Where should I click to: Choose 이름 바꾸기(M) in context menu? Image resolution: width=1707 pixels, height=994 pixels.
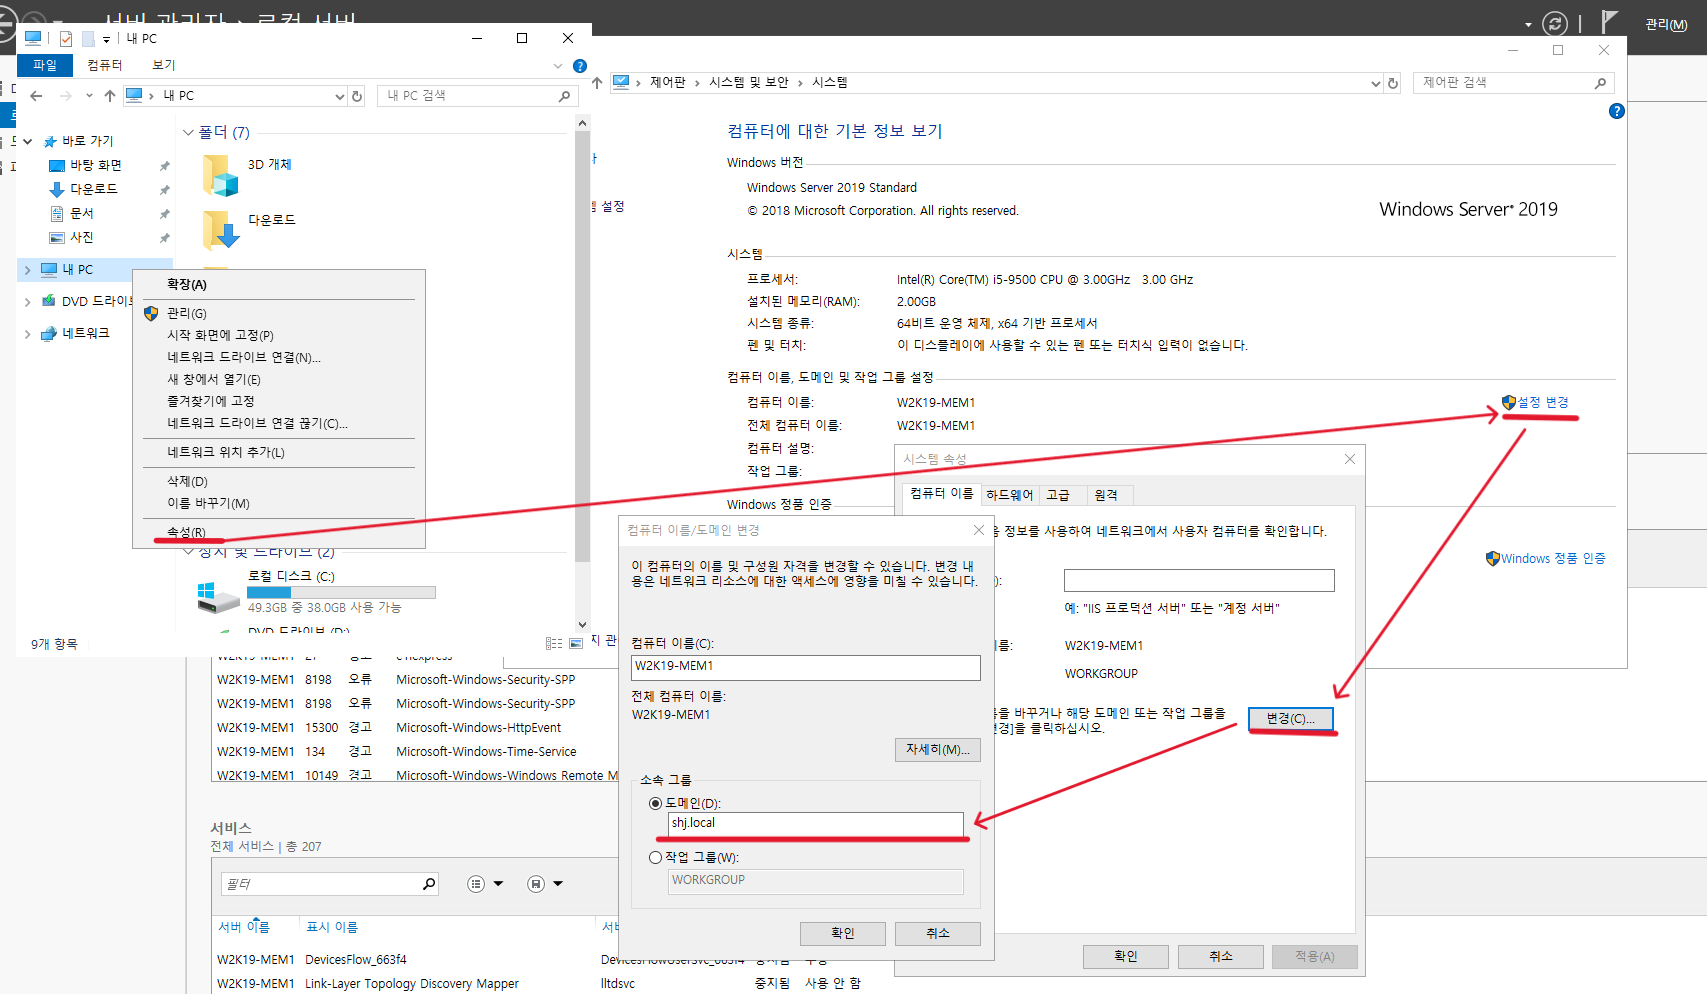208,503
